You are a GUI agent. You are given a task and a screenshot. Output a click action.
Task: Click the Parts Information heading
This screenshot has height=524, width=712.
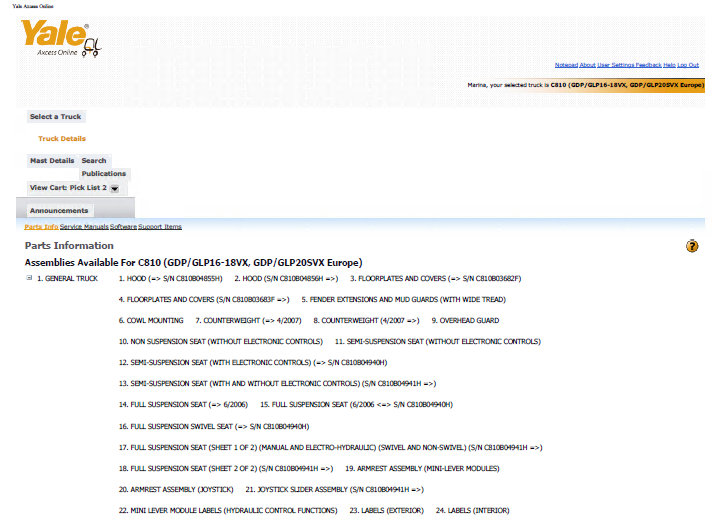pyautogui.click(x=69, y=246)
